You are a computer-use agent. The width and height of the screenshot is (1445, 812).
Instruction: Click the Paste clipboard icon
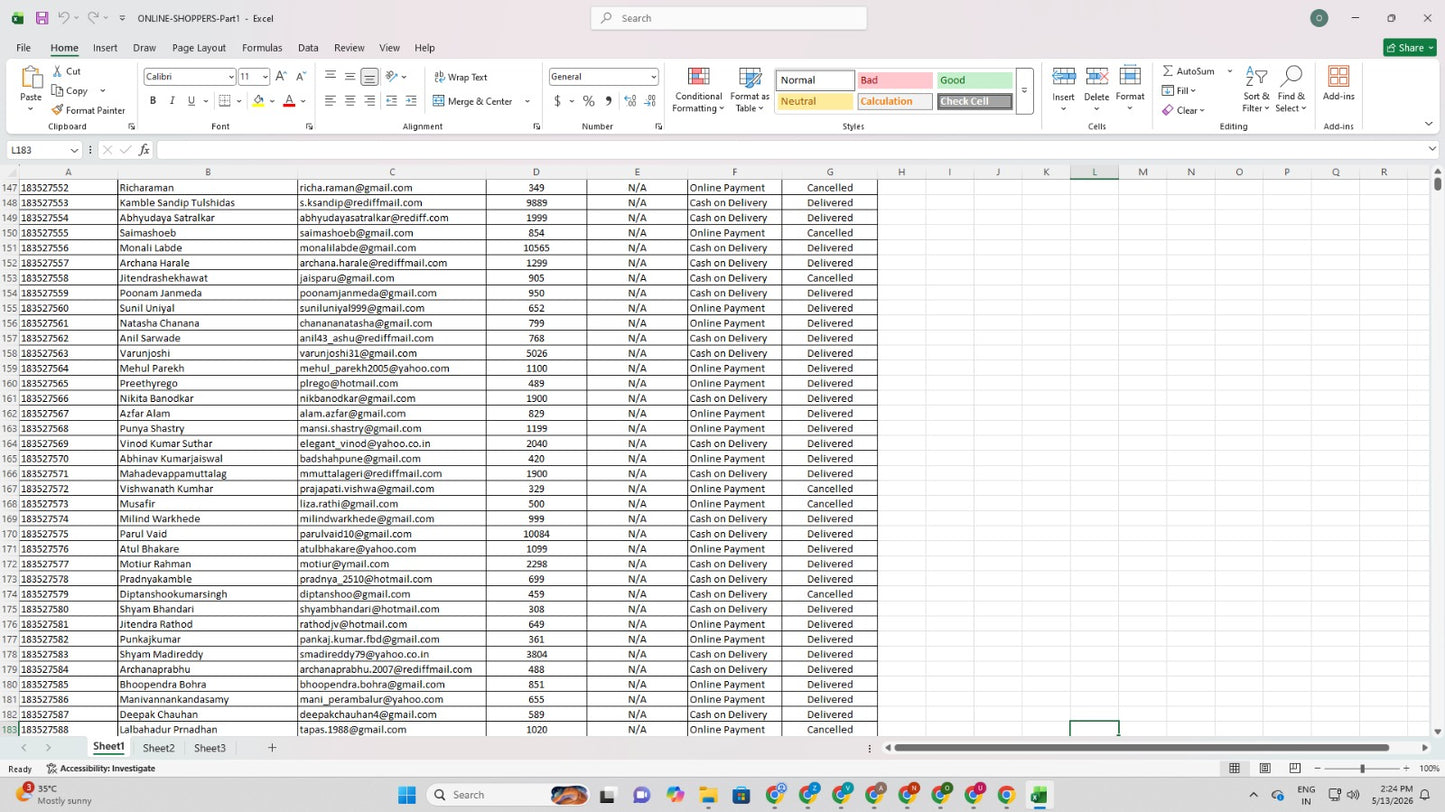(x=31, y=78)
